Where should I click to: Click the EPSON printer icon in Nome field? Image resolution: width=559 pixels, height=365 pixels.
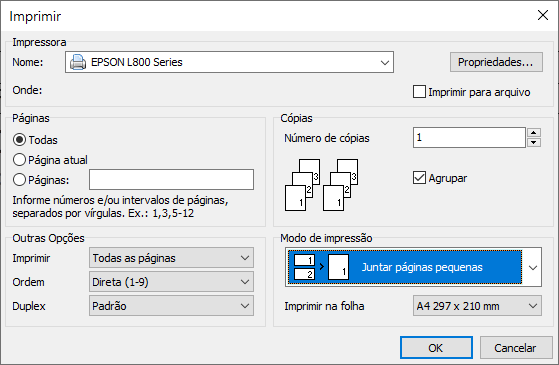tap(78, 62)
